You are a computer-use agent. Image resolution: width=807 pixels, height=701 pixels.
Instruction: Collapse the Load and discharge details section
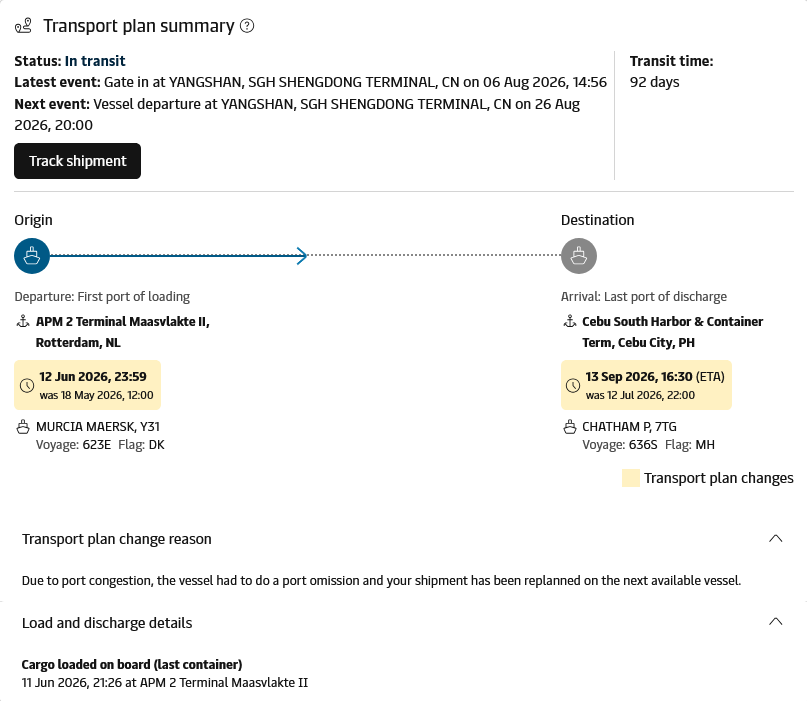pyautogui.click(x=776, y=622)
